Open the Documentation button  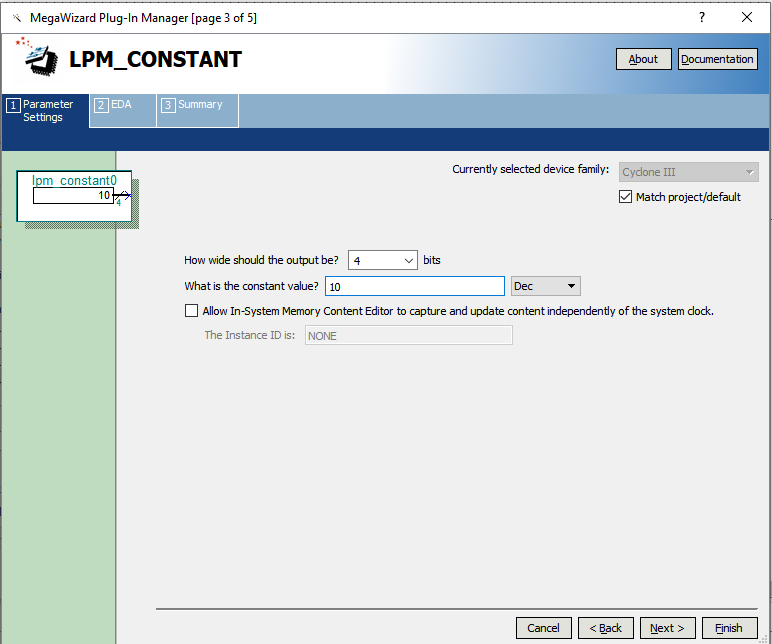coord(717,59)
